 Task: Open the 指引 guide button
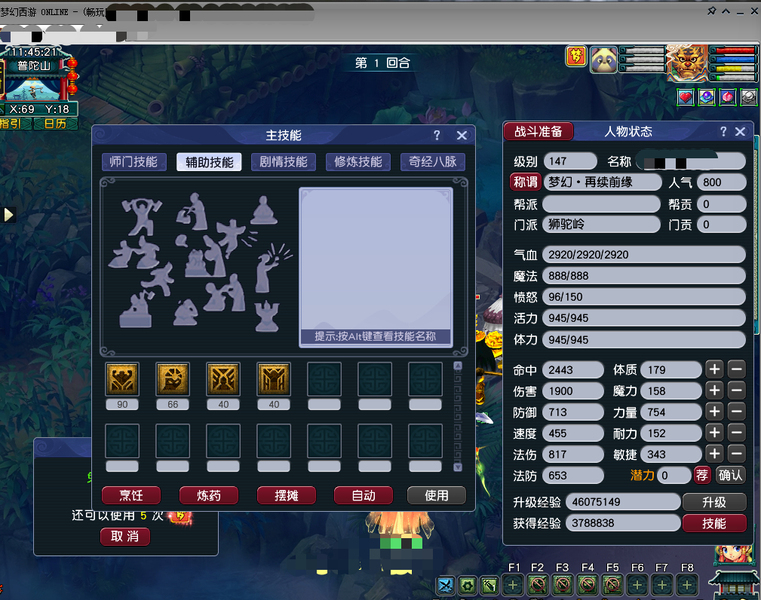coord(12,124)
